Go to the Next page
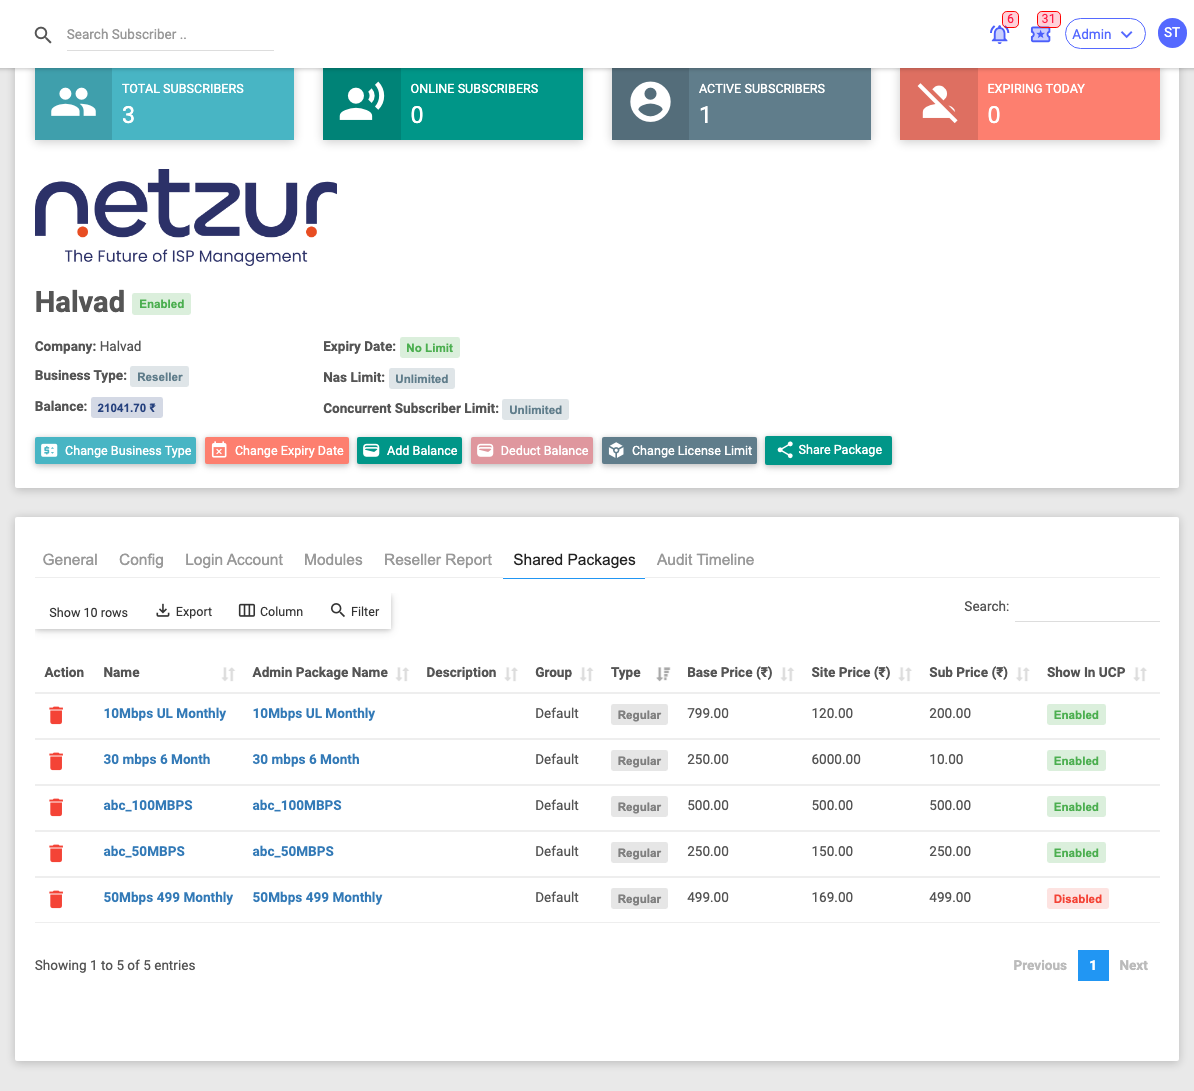 (1133, 965)
